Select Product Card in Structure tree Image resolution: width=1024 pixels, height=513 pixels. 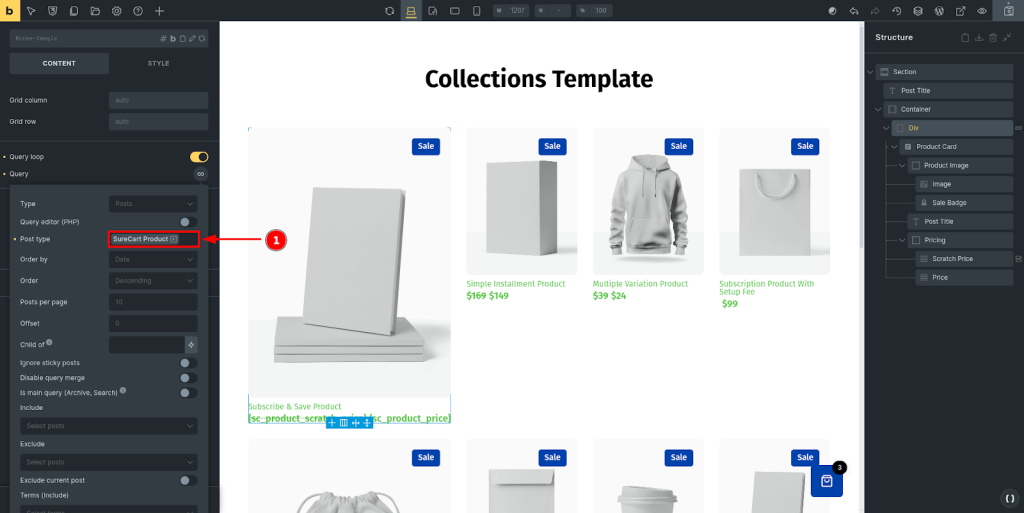936,147
